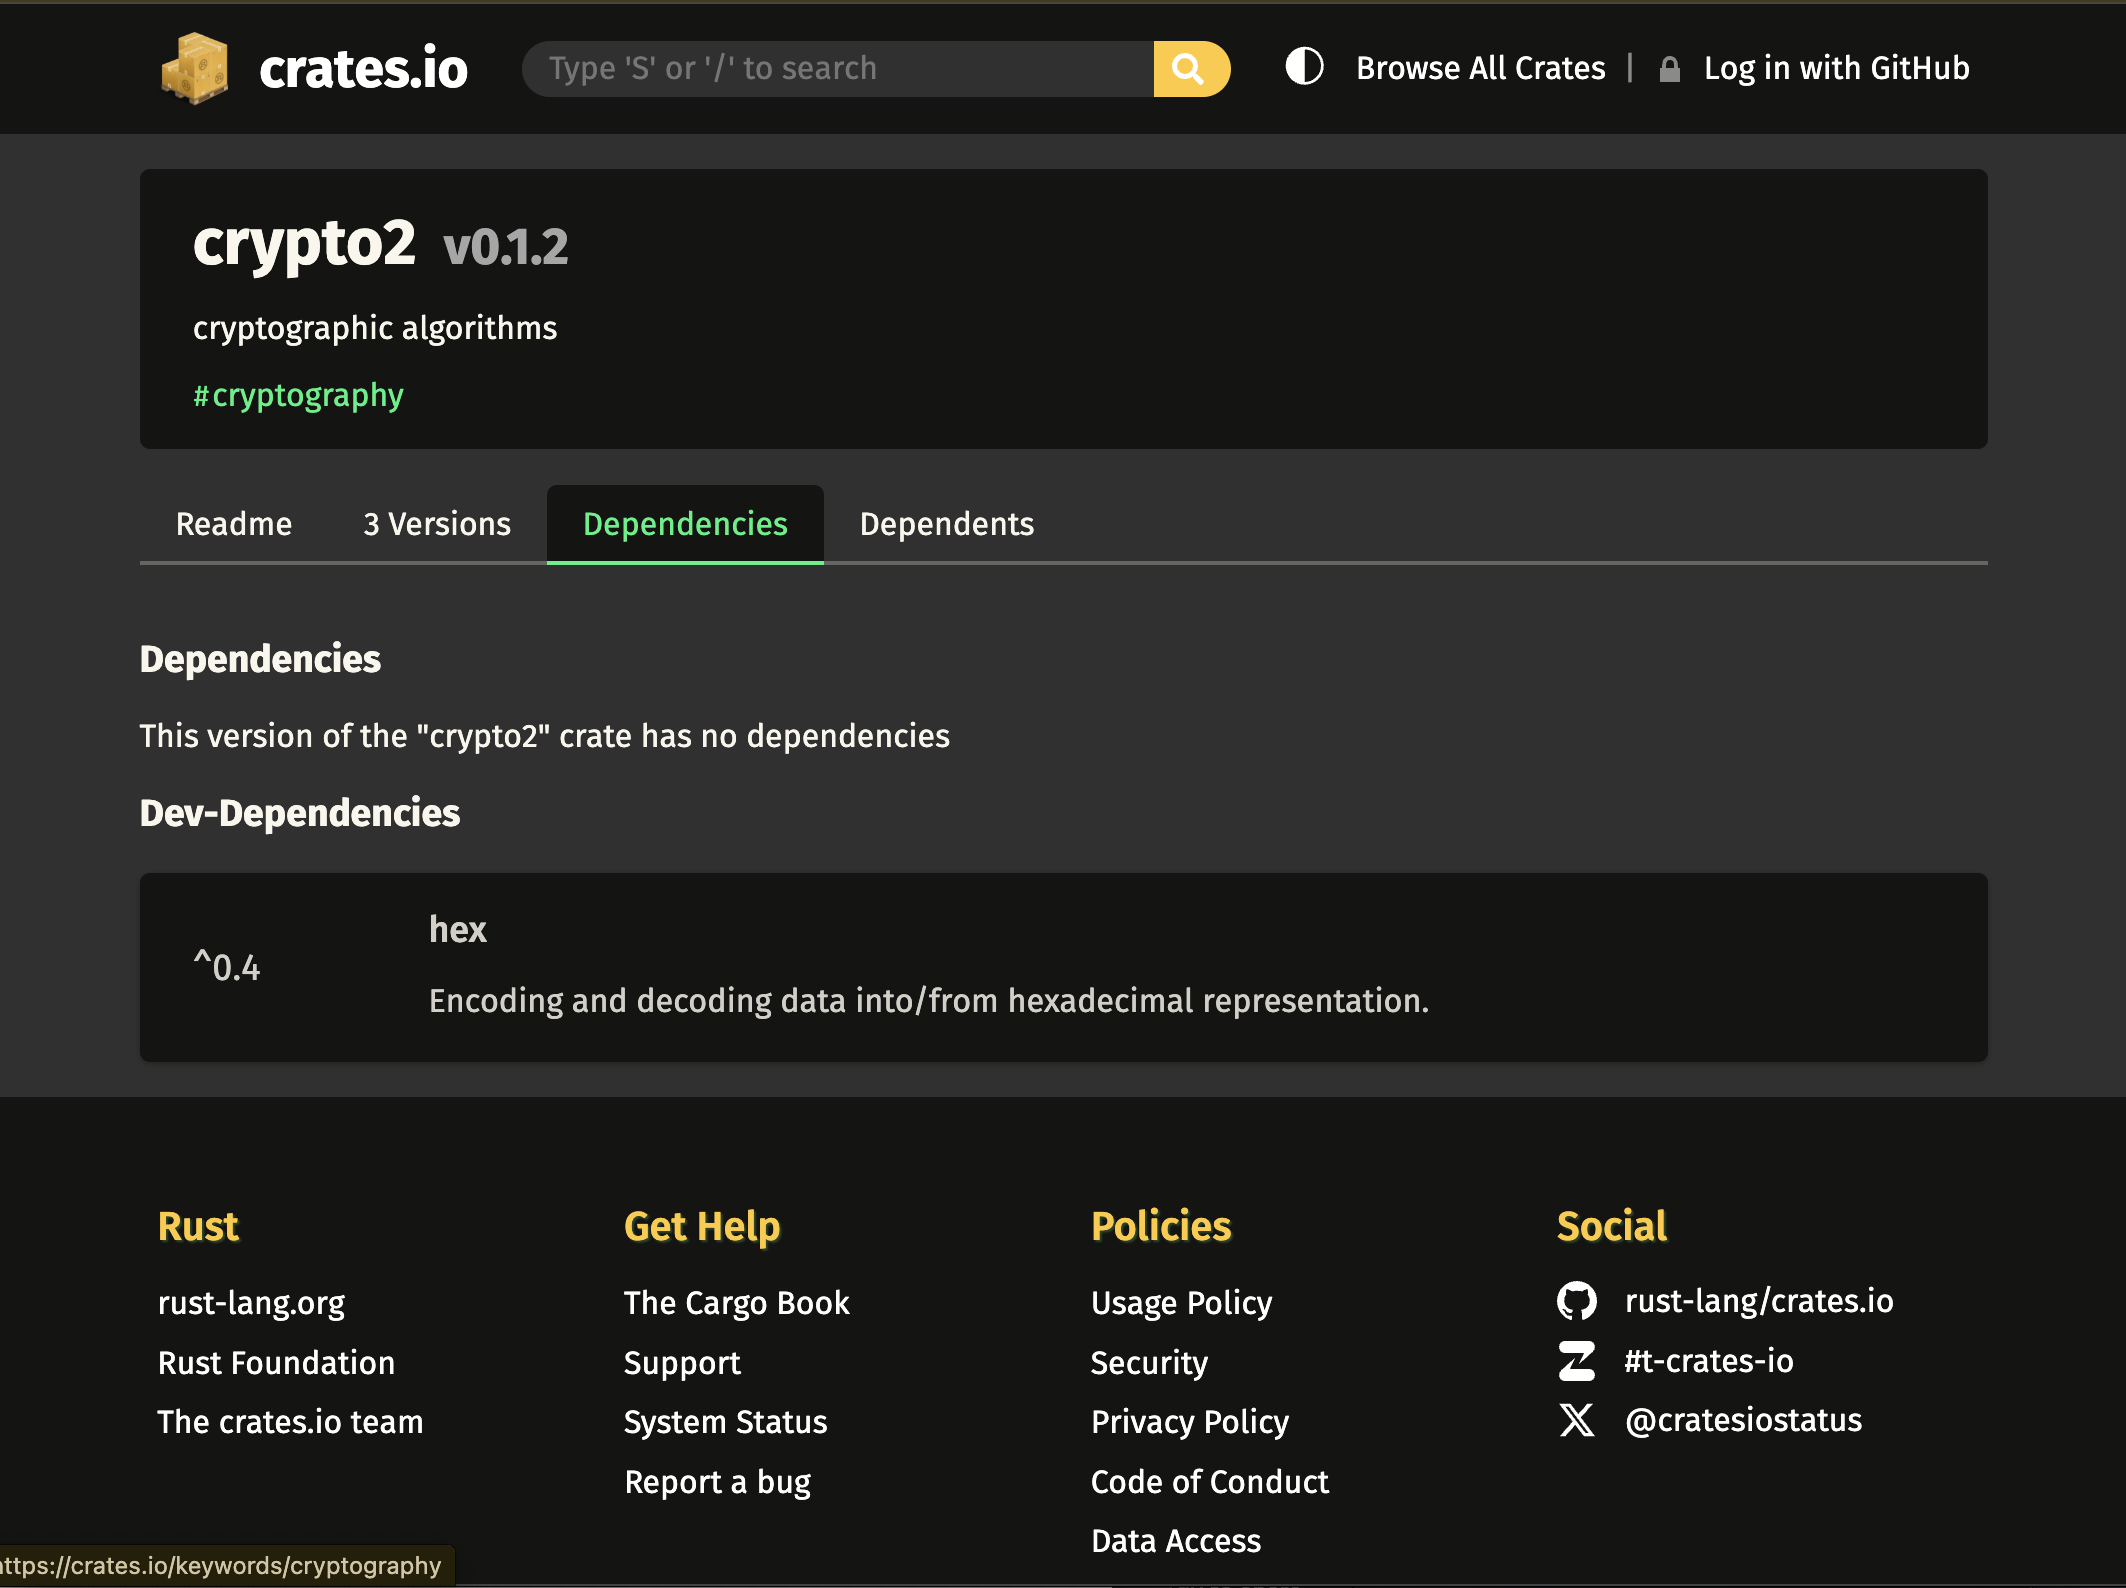Open The Cargo Book link
This screenshot has height=1588, width=2126.
click(736, 1303)
